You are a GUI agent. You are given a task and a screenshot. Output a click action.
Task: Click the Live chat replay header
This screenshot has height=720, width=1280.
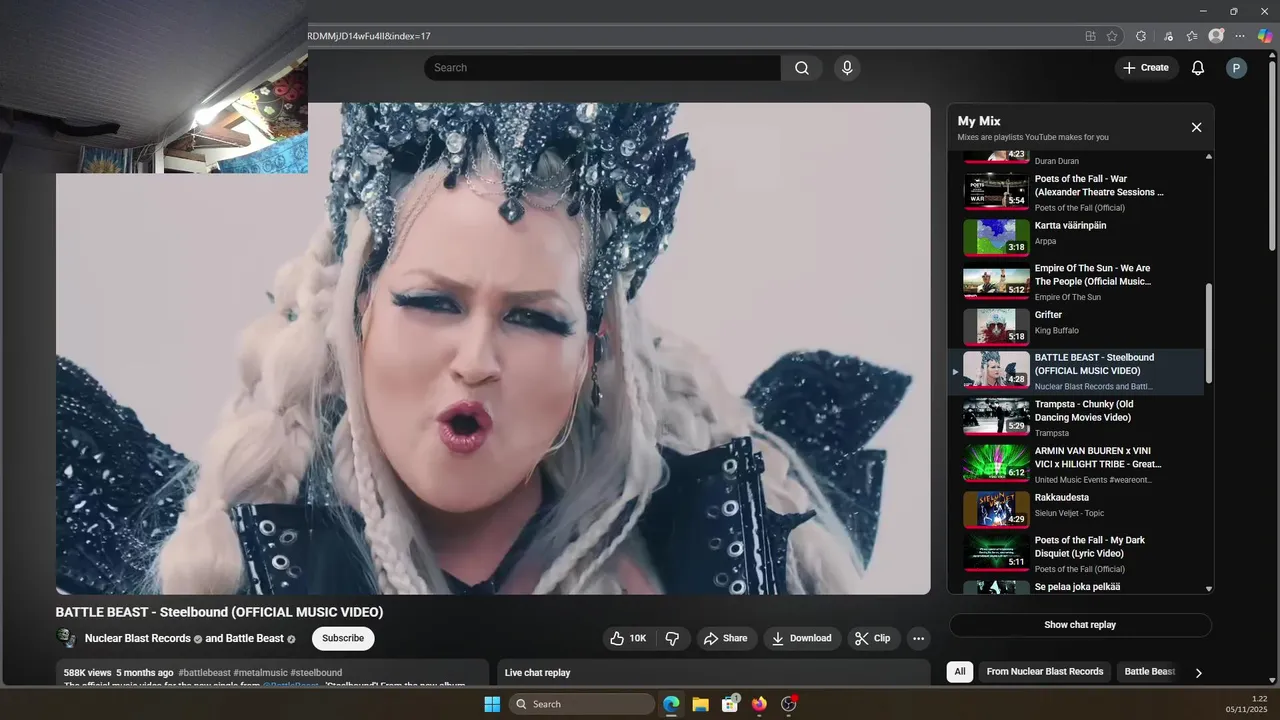click(x=538, y=673)
